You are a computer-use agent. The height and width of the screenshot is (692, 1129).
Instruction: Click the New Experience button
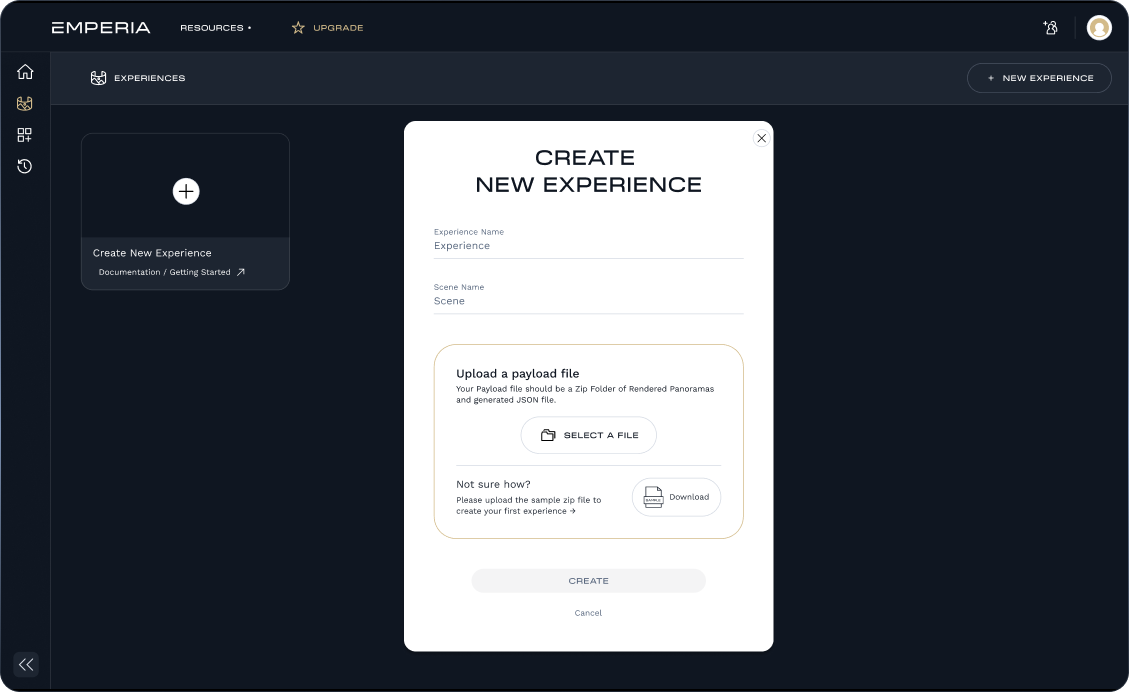coord(1039,78)
